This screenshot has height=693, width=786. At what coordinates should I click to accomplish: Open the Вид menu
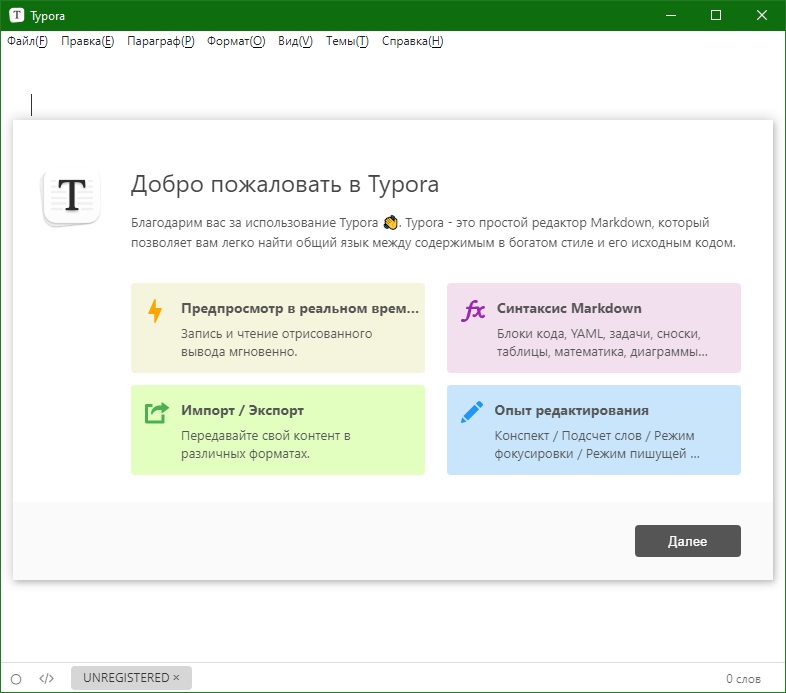295,41
